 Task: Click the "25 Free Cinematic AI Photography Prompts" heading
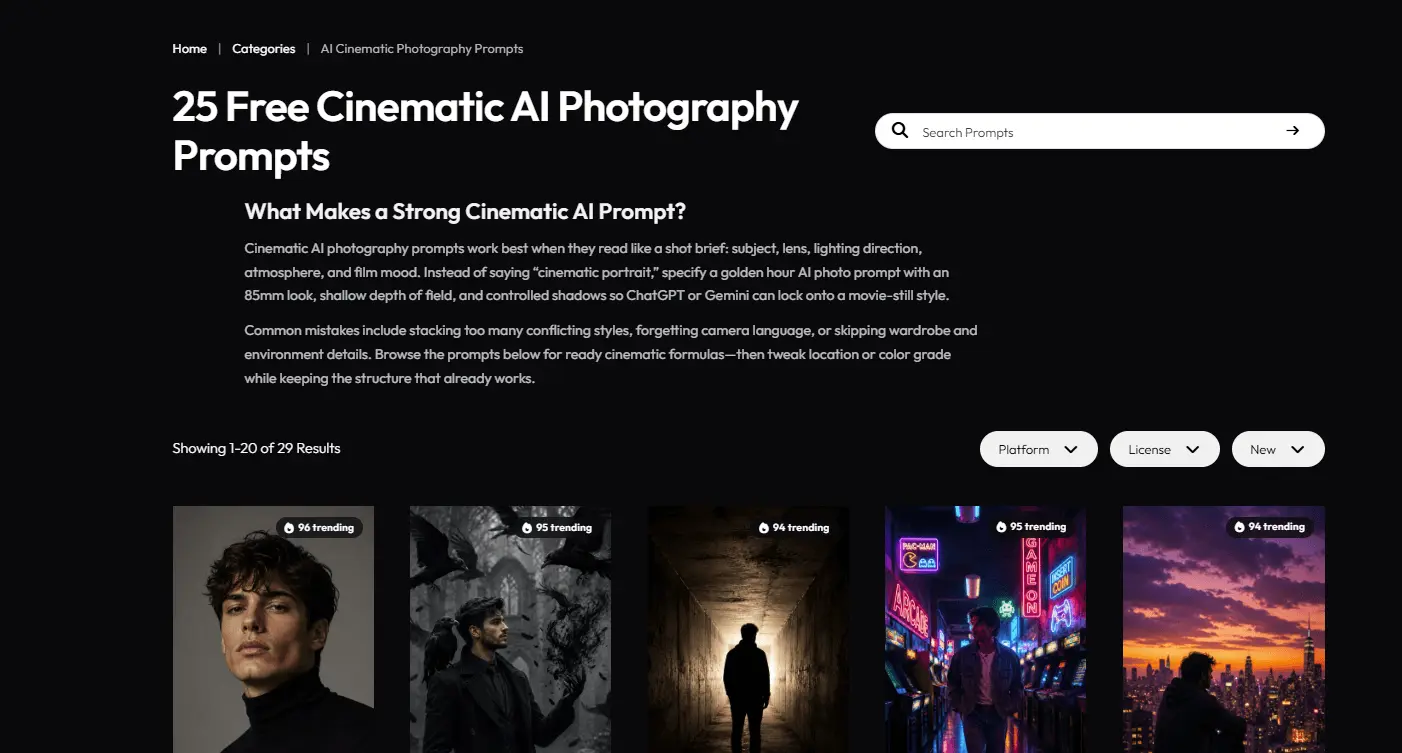tap(485, 131)
